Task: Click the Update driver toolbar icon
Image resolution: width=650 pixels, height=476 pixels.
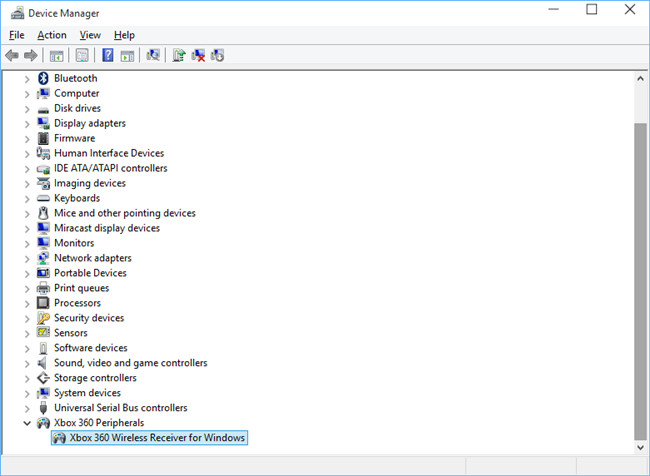Action: pos(179,55)
